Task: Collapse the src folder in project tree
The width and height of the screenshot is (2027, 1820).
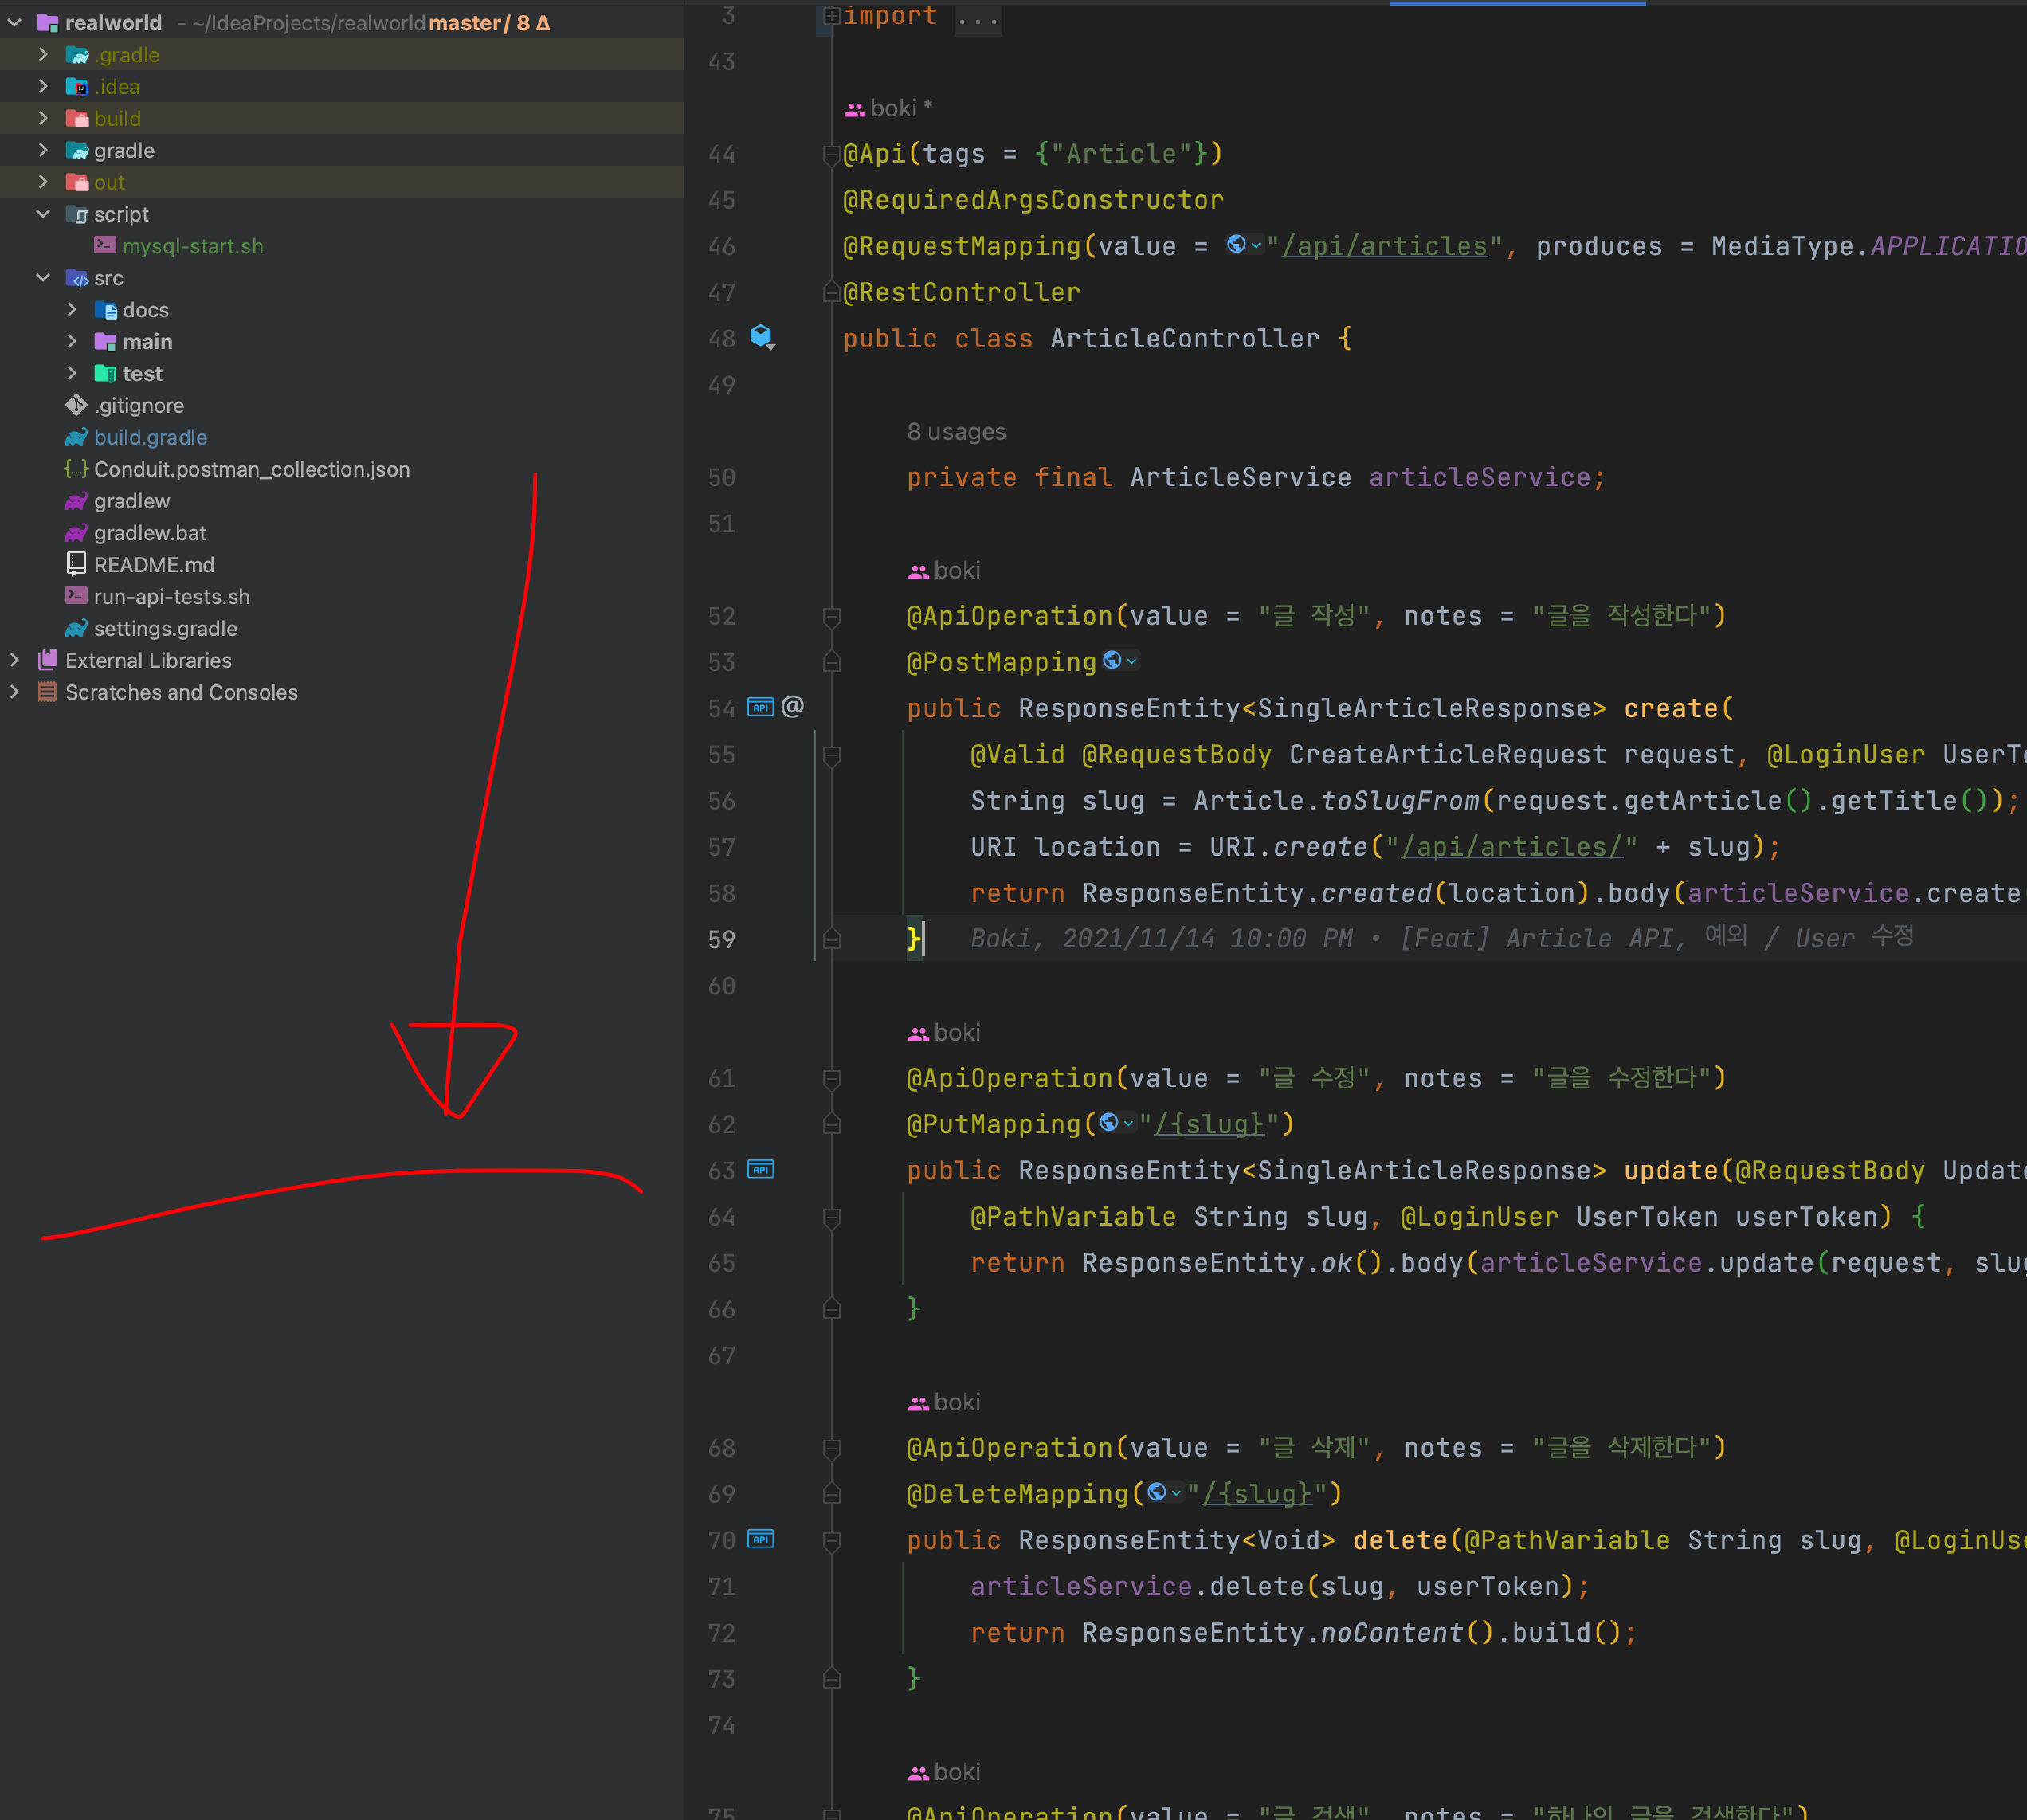Action: click(x=43, y=278)
